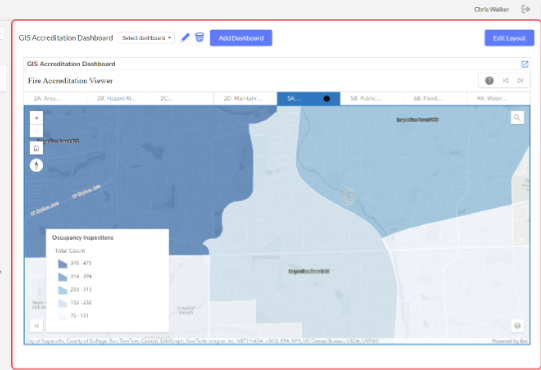Click the 395 - 475 legend swatch
The height and width of the screenshot is (370, 541).
click(62, 264)
